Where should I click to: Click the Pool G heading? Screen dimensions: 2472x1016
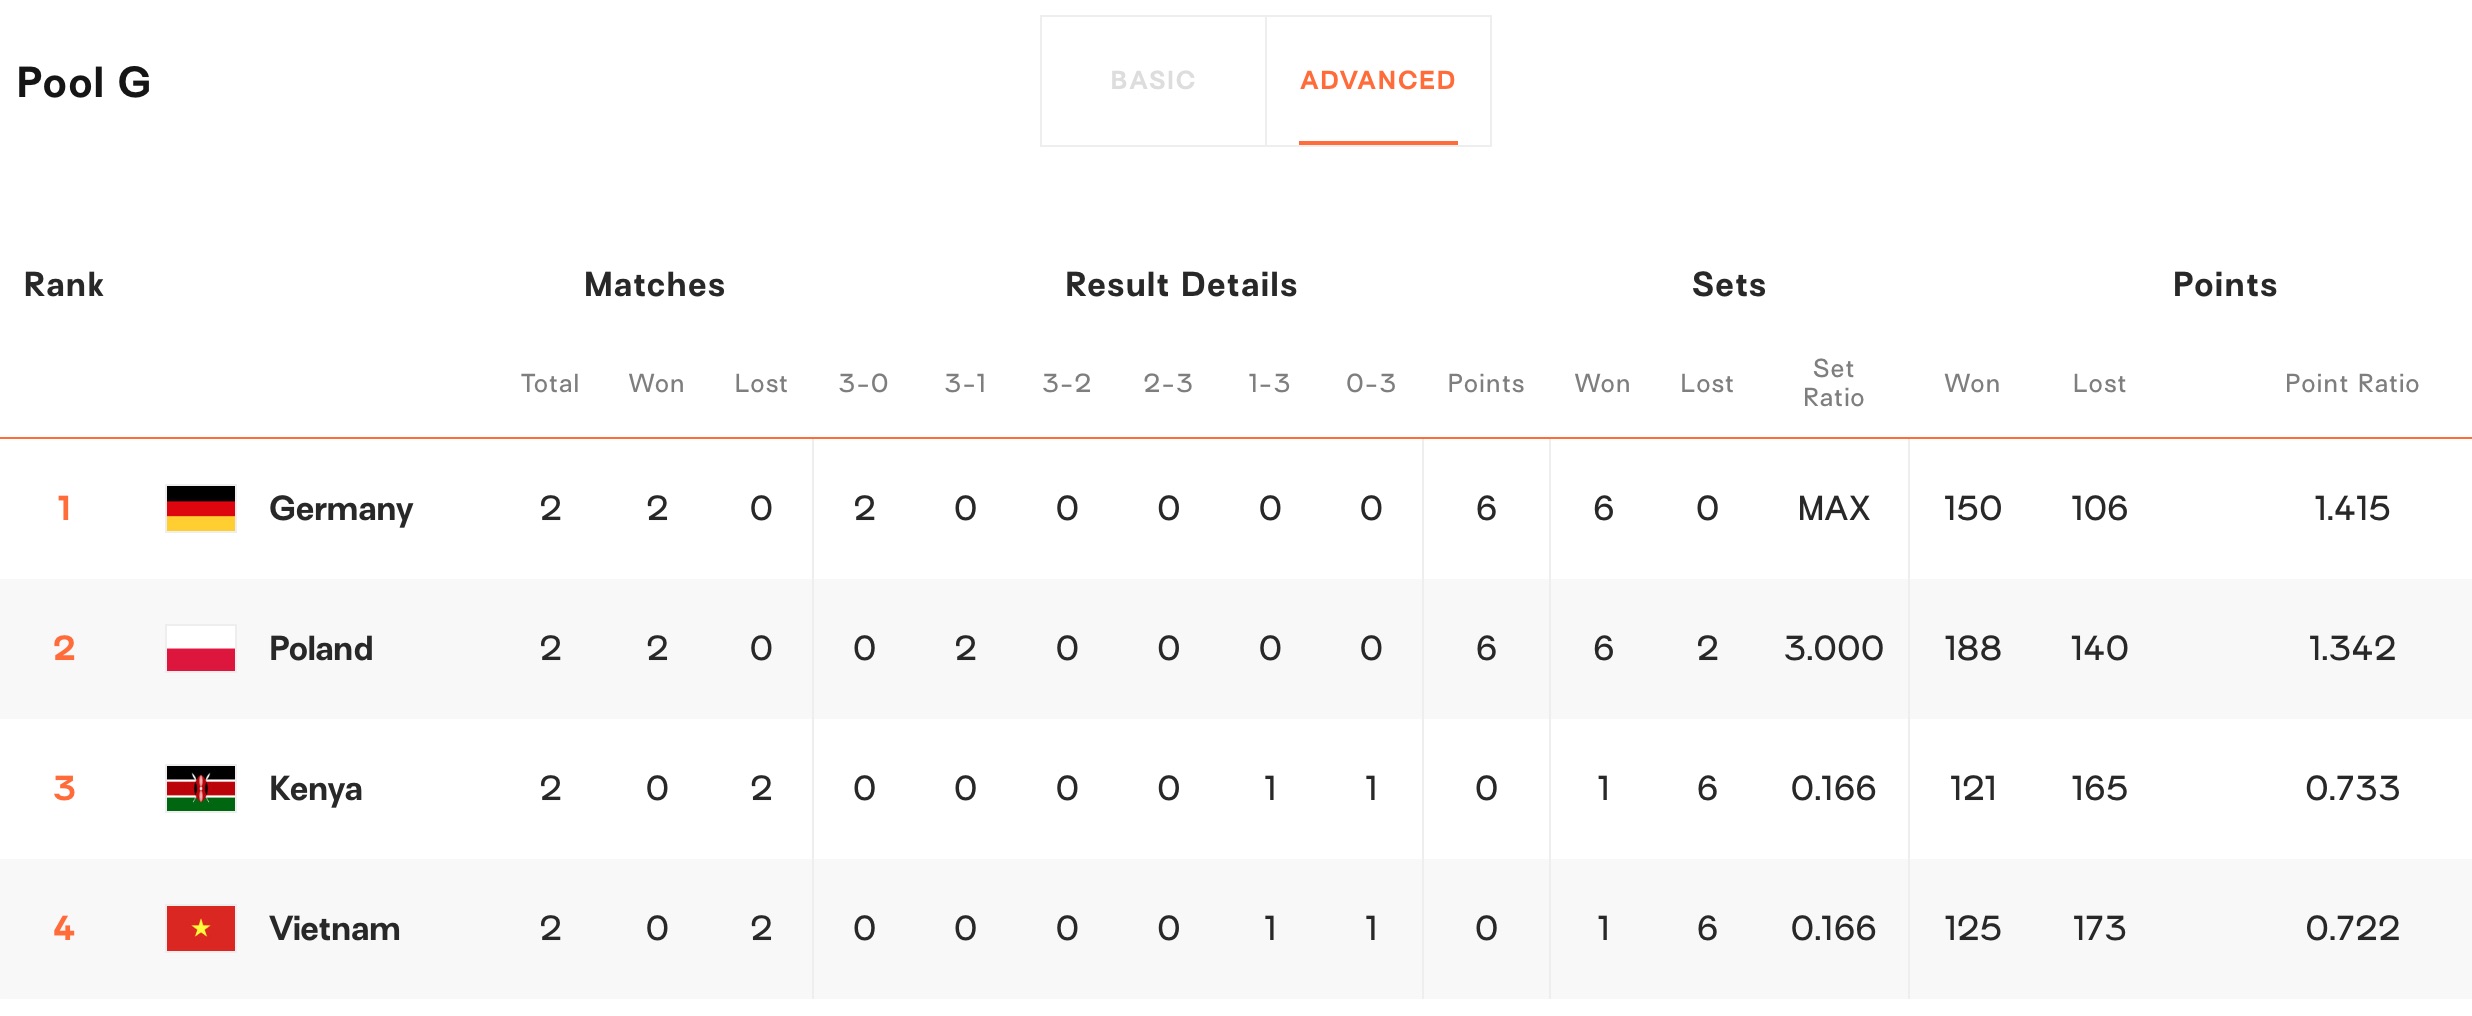point(84,83)
